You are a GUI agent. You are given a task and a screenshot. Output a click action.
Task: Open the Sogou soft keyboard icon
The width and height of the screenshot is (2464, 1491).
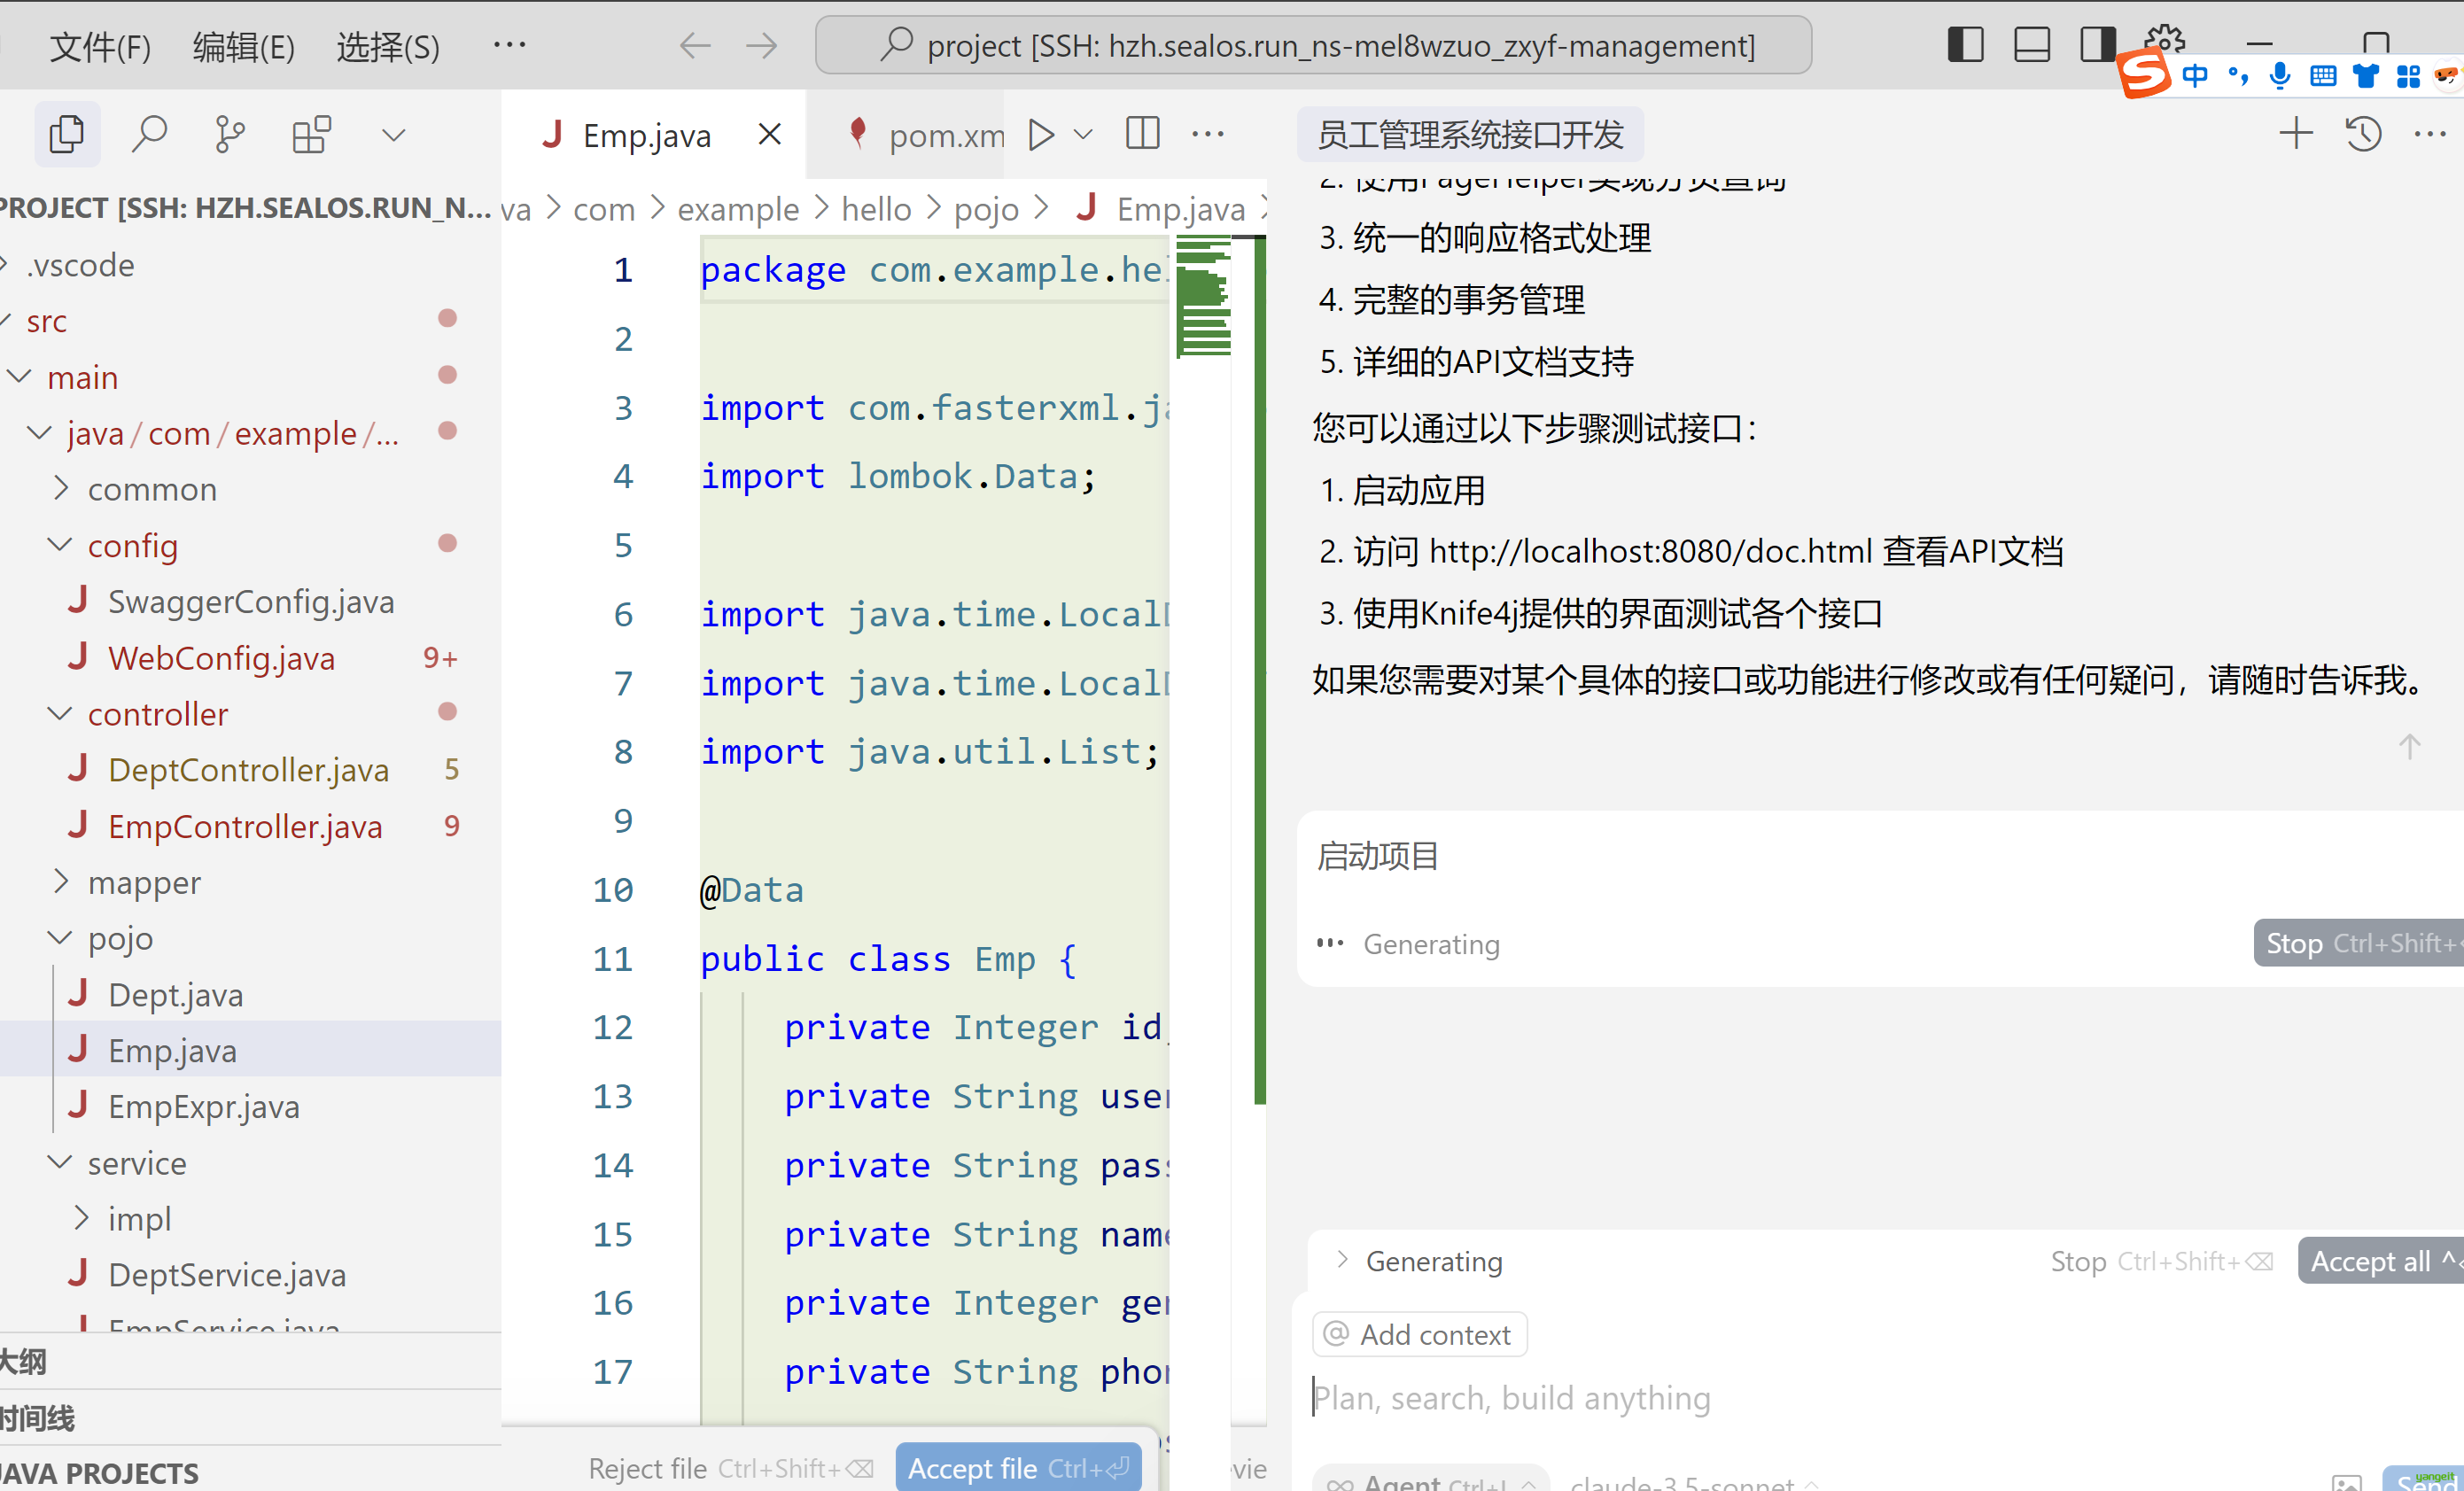2322,76
